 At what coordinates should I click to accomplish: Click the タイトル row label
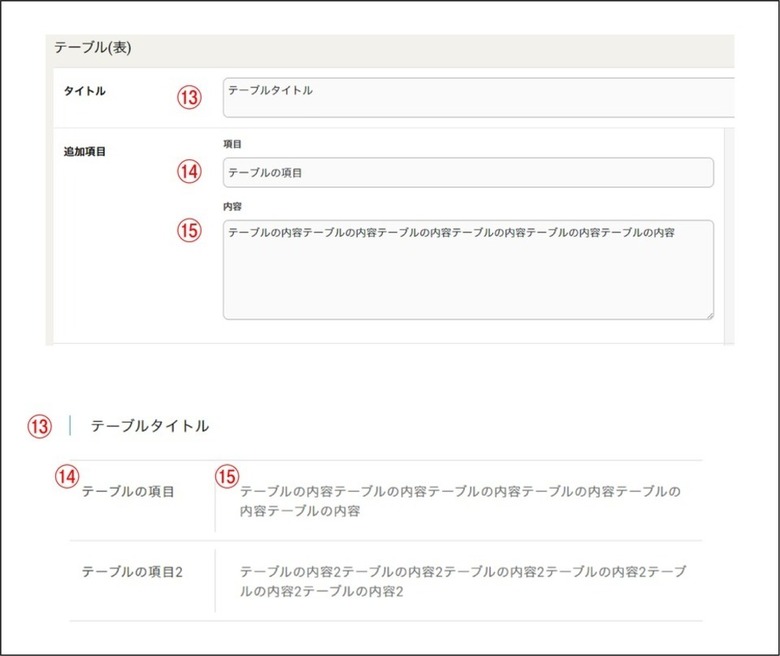[85, 91]
